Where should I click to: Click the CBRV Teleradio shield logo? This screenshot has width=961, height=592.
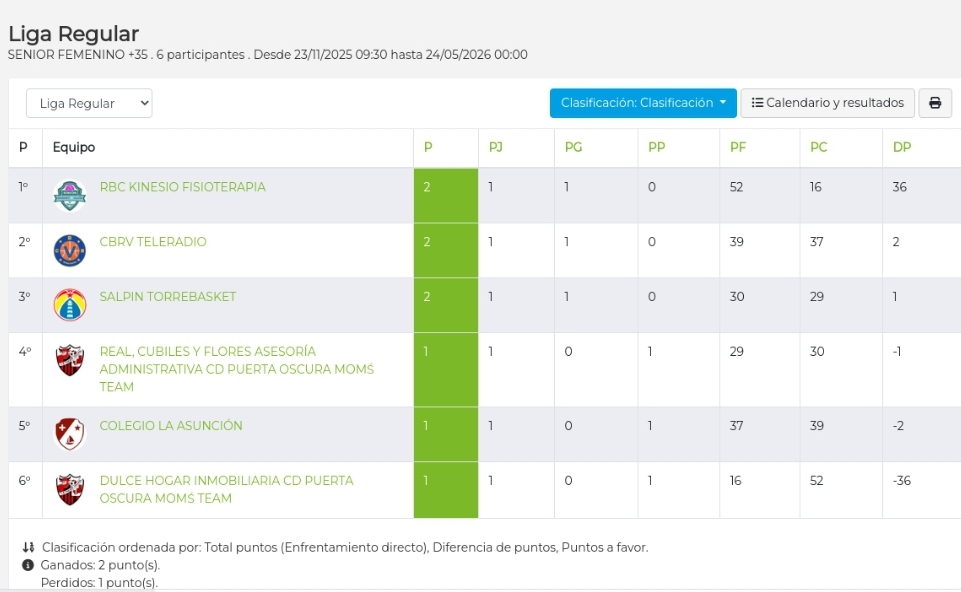pyautogui.click(x=69, y=250)
